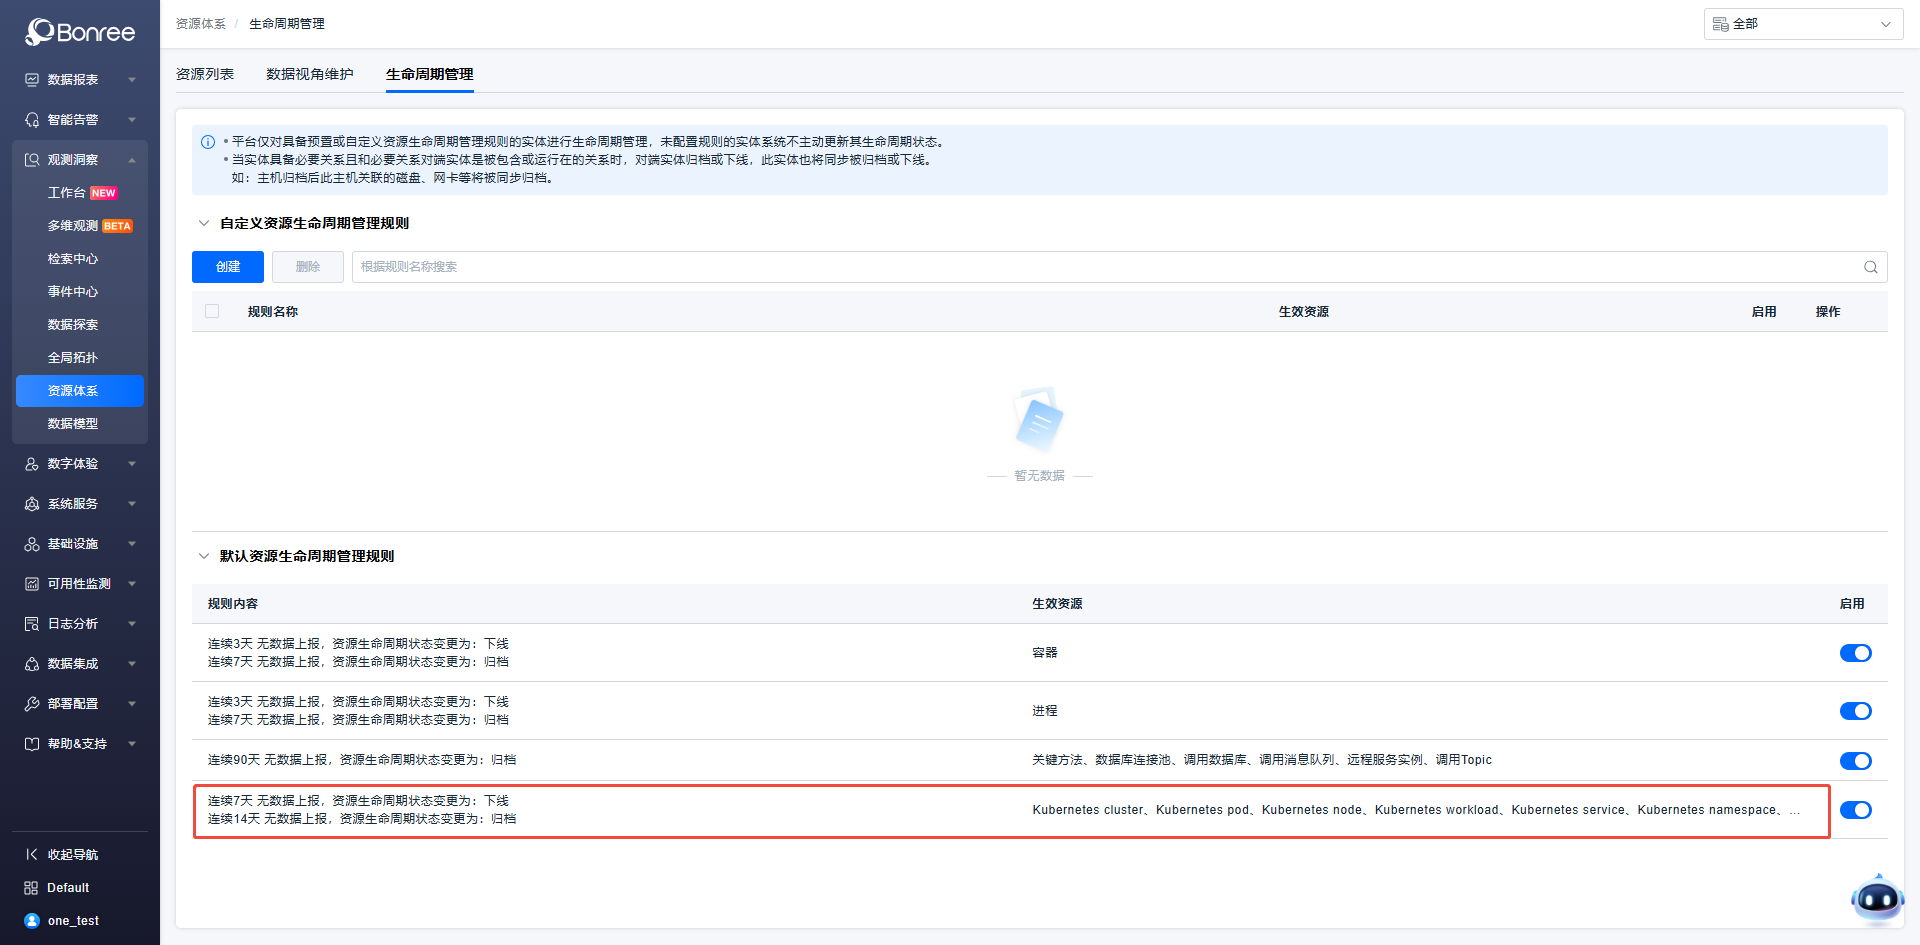
Task: Click the 智能告警 headset icon in sidebar
Action: coord(32,120)
